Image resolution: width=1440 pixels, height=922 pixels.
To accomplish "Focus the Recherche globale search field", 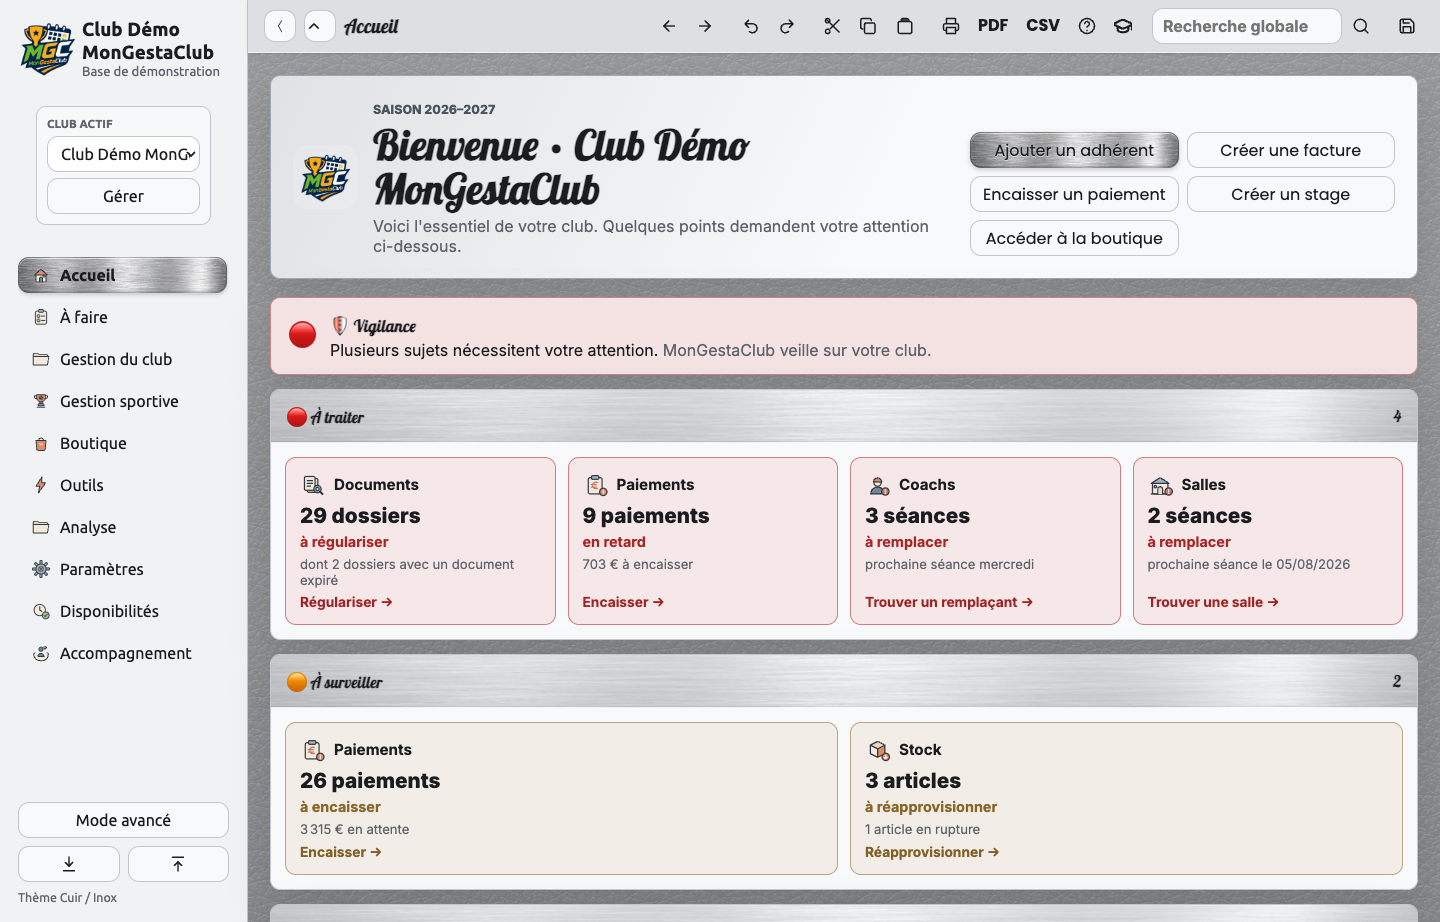I will tap(1246, 26).
